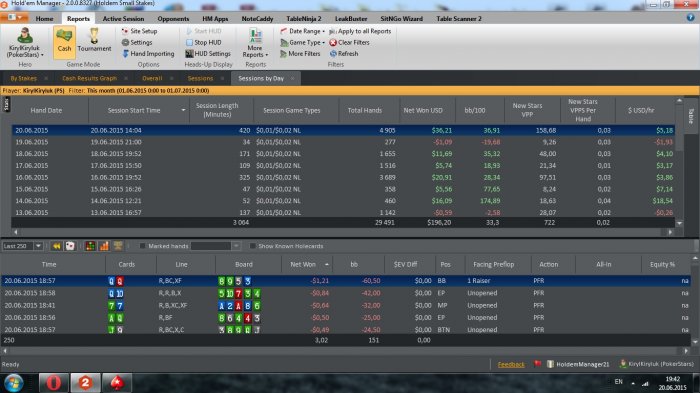Image resolution: width=700 pixels, height=393 pixels.
Task: Enable the Marked hands checkbox
Action: pos(142,246)
